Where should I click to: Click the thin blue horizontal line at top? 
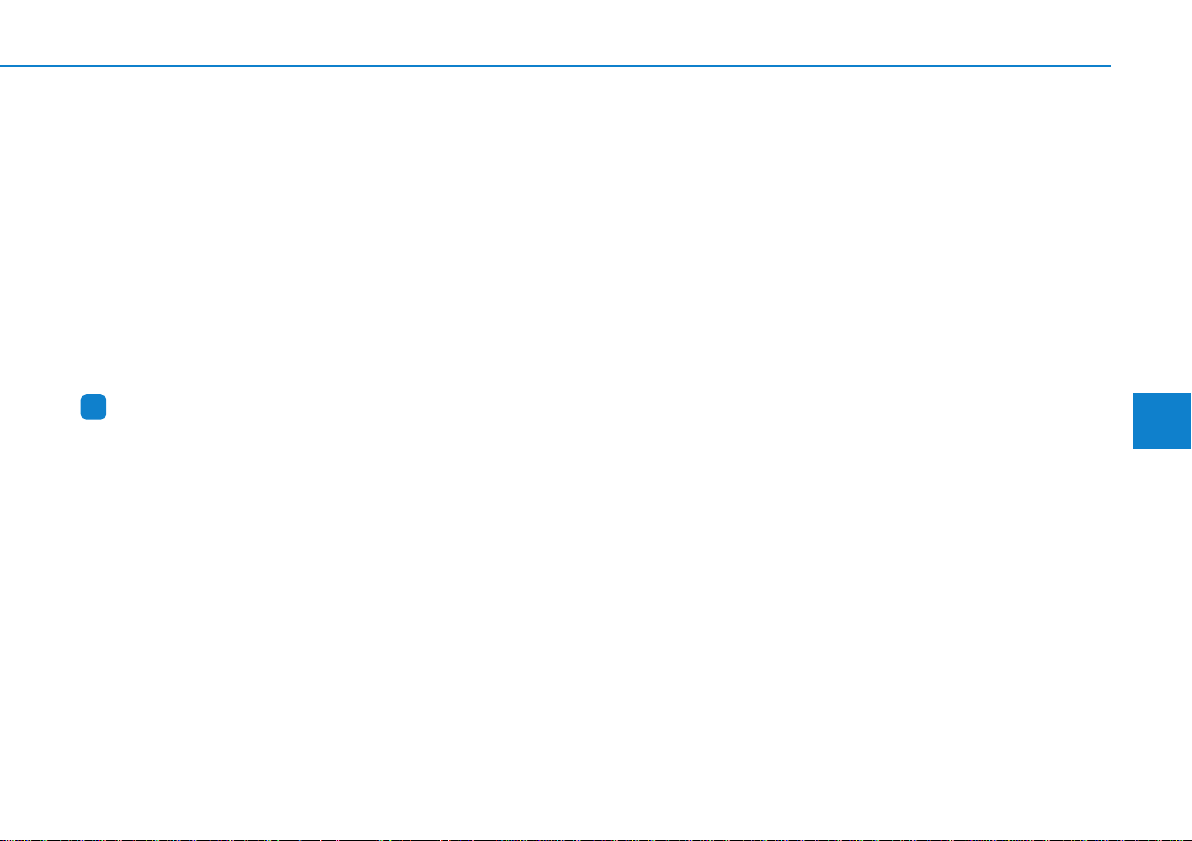click(x=555, y=66)
